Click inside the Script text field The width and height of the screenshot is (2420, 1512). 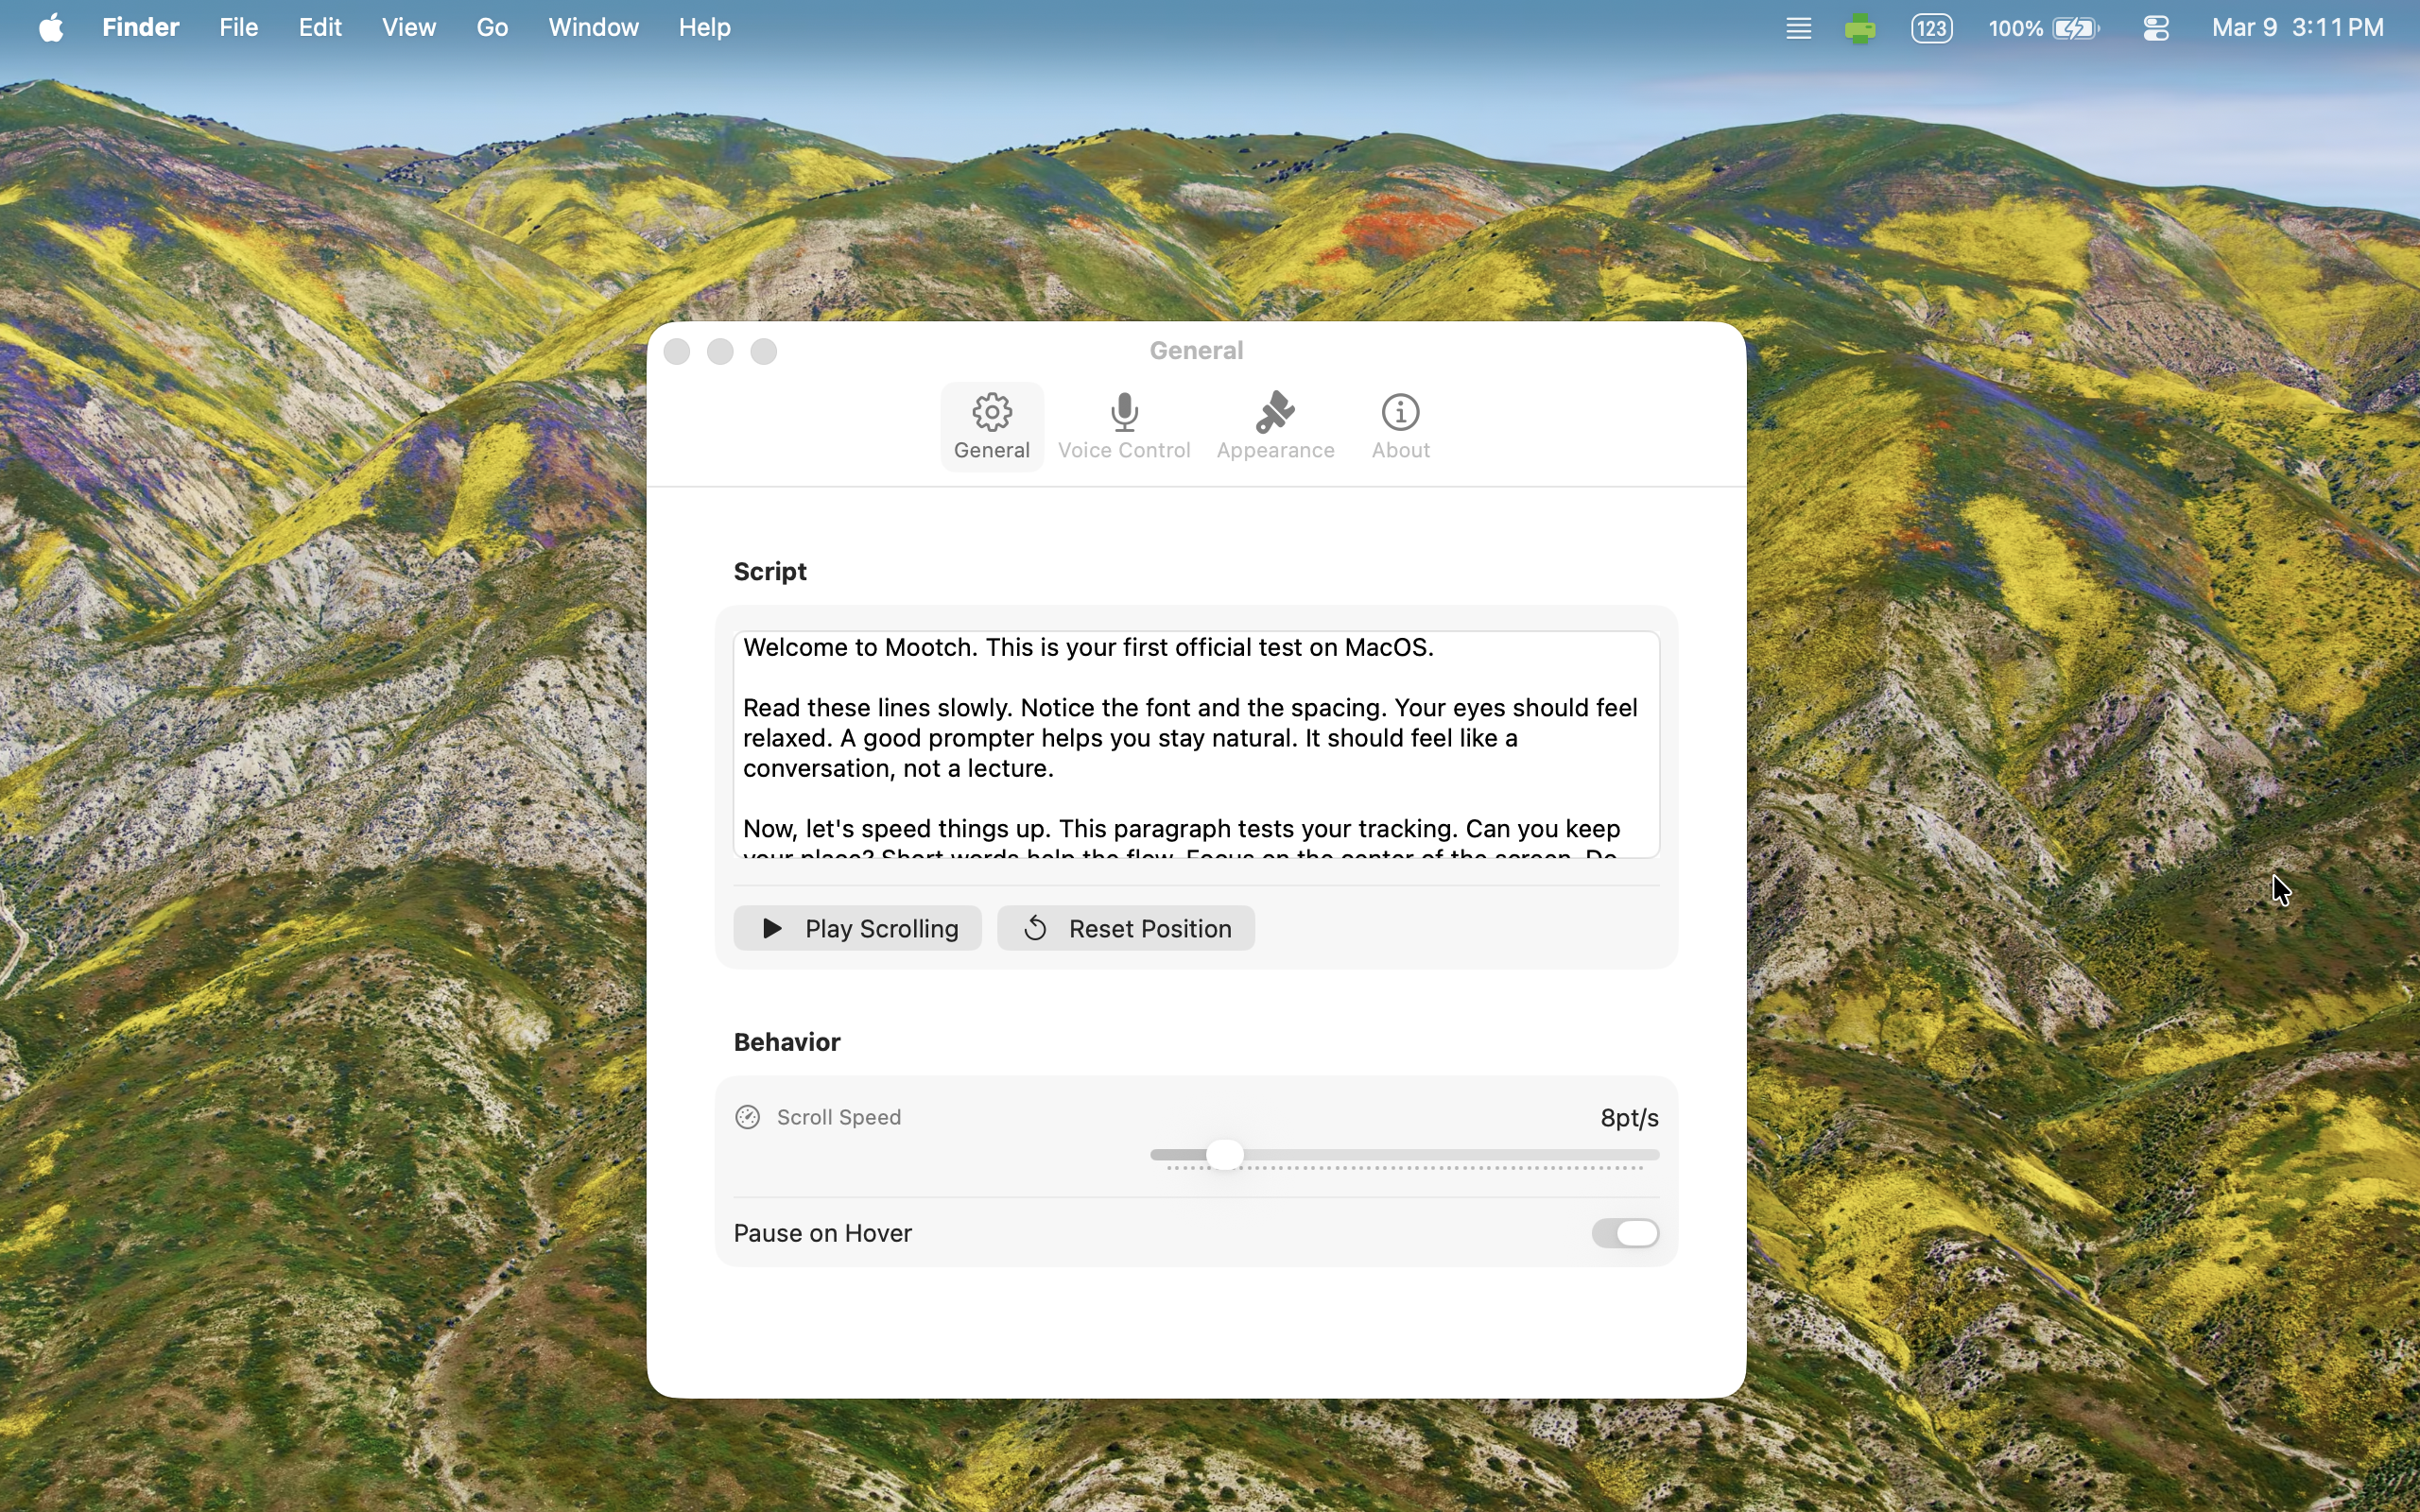point(1196,744)
